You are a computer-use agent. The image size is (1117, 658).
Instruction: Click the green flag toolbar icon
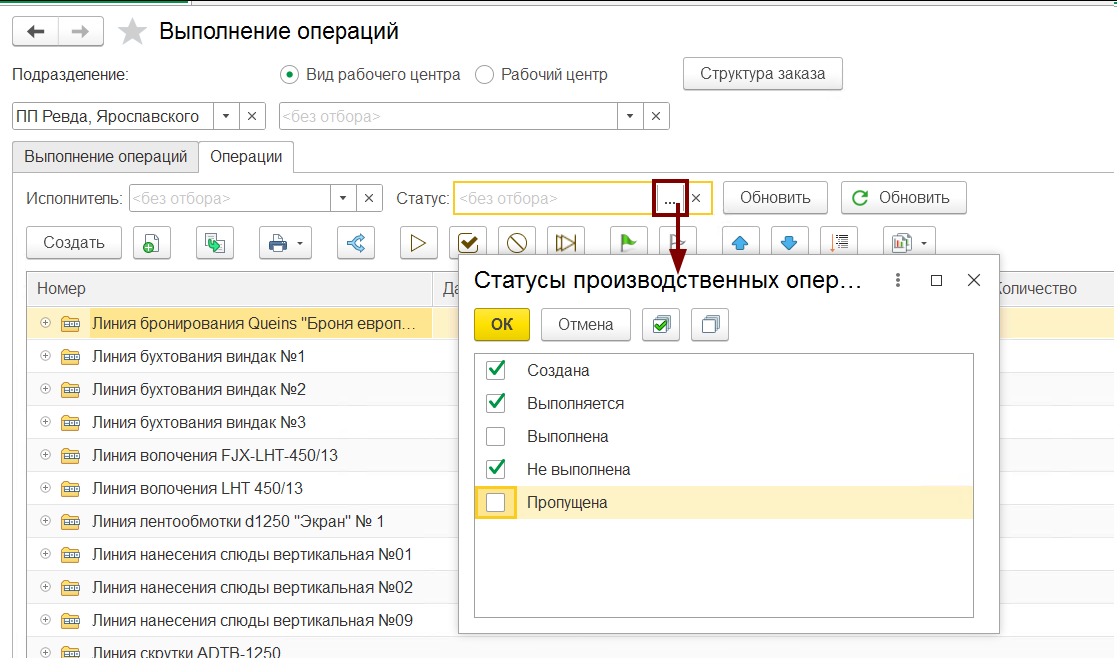[x=628, y=243]
